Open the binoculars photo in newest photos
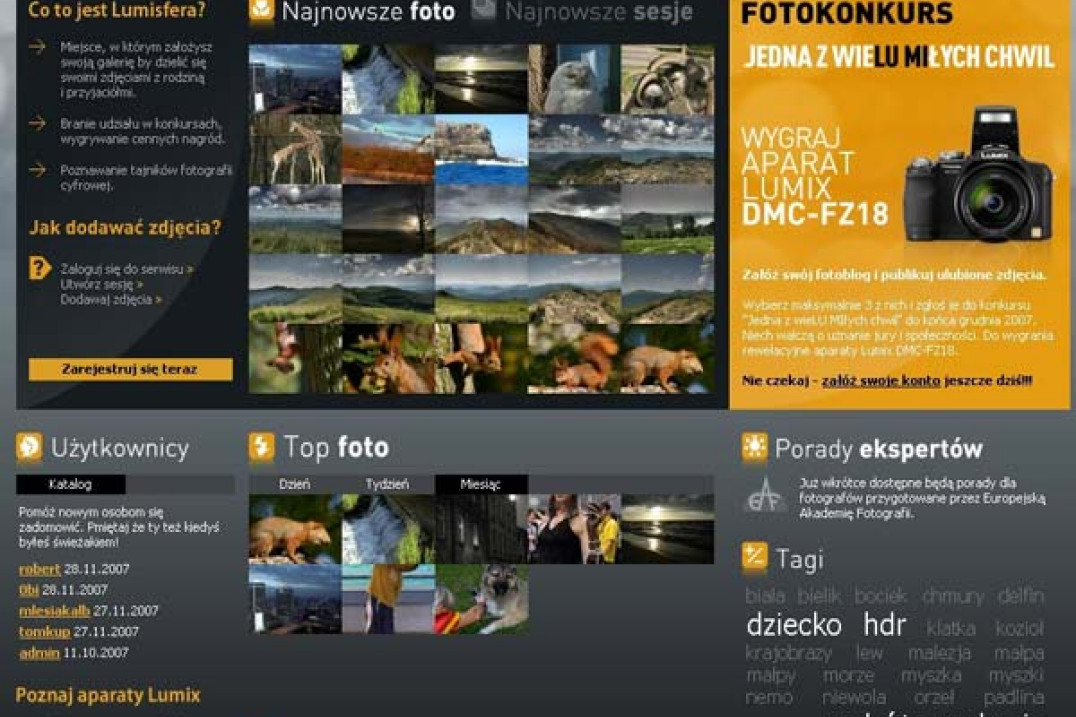The width and height of the screenshot is (1076, 717). pyautogui.click(x=667, y=79)
